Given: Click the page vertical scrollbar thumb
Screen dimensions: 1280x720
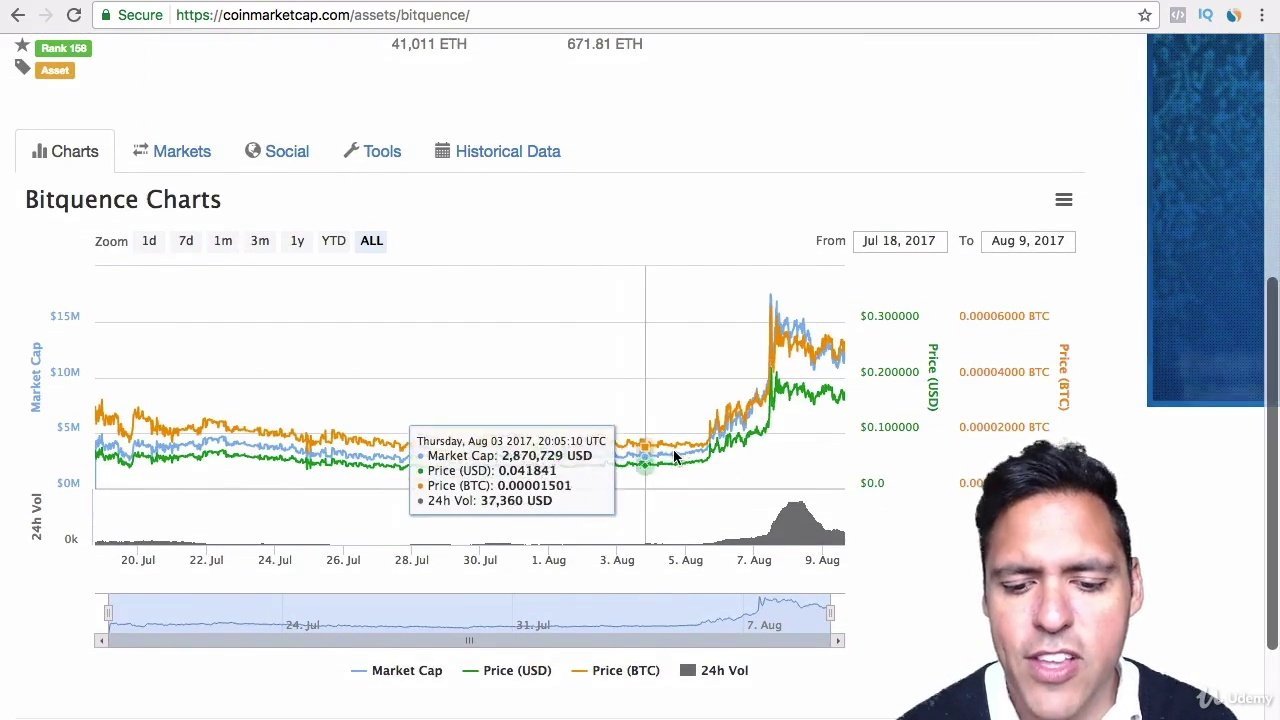Looking at the screenshot, I should (1272, 463).
